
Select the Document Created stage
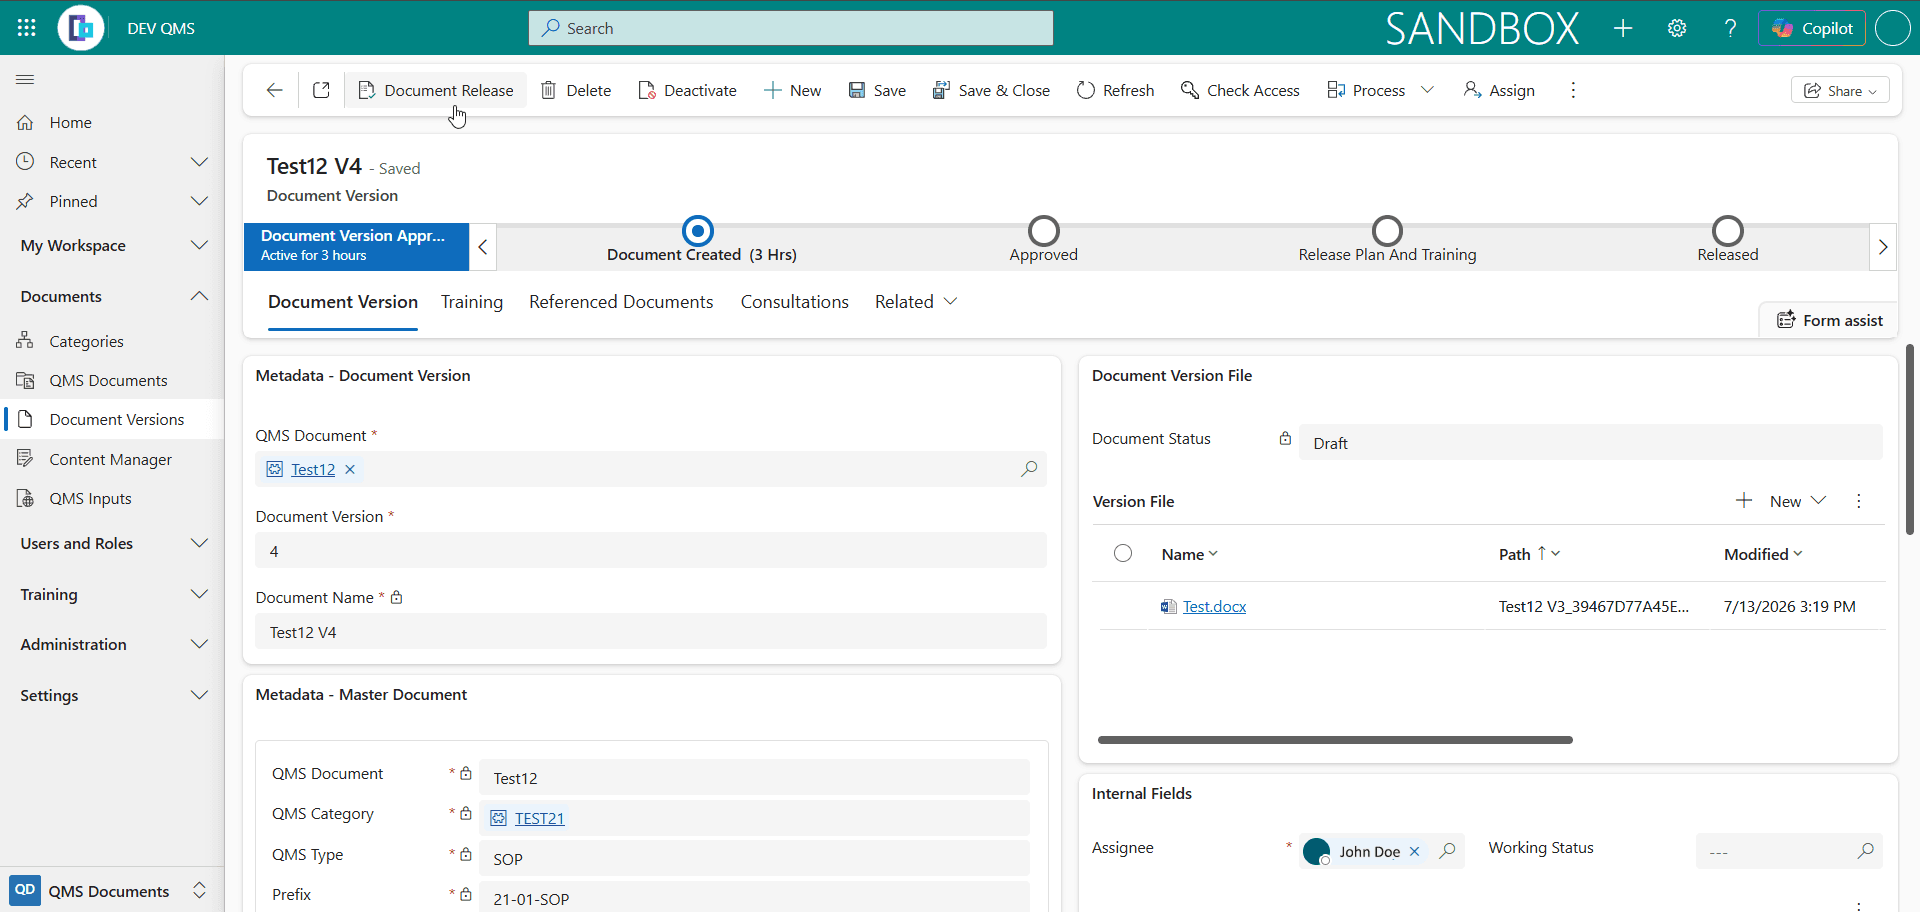[x=698, y=231]
